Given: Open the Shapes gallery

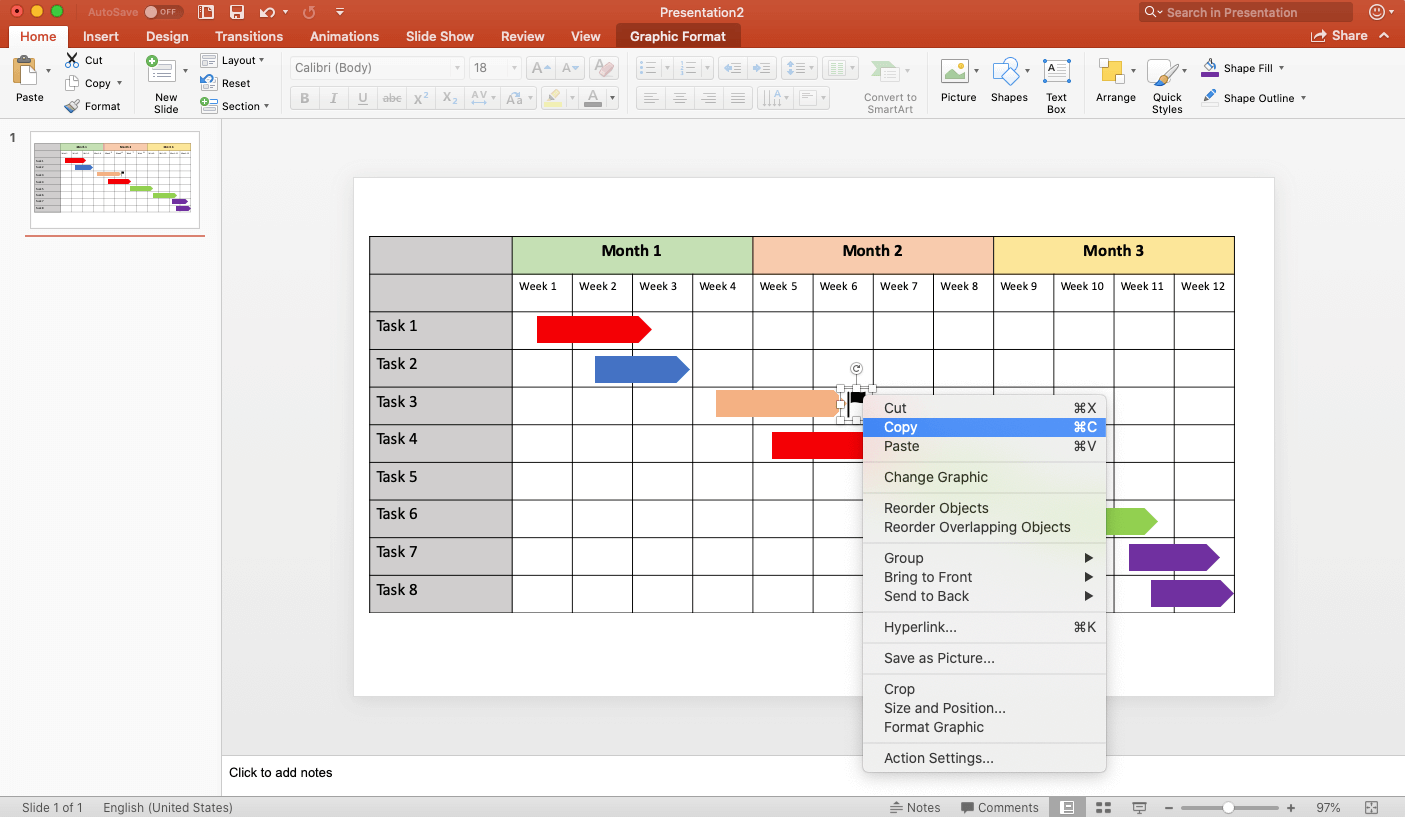Looking at the screenshot, I should (x=1008, y=73).
